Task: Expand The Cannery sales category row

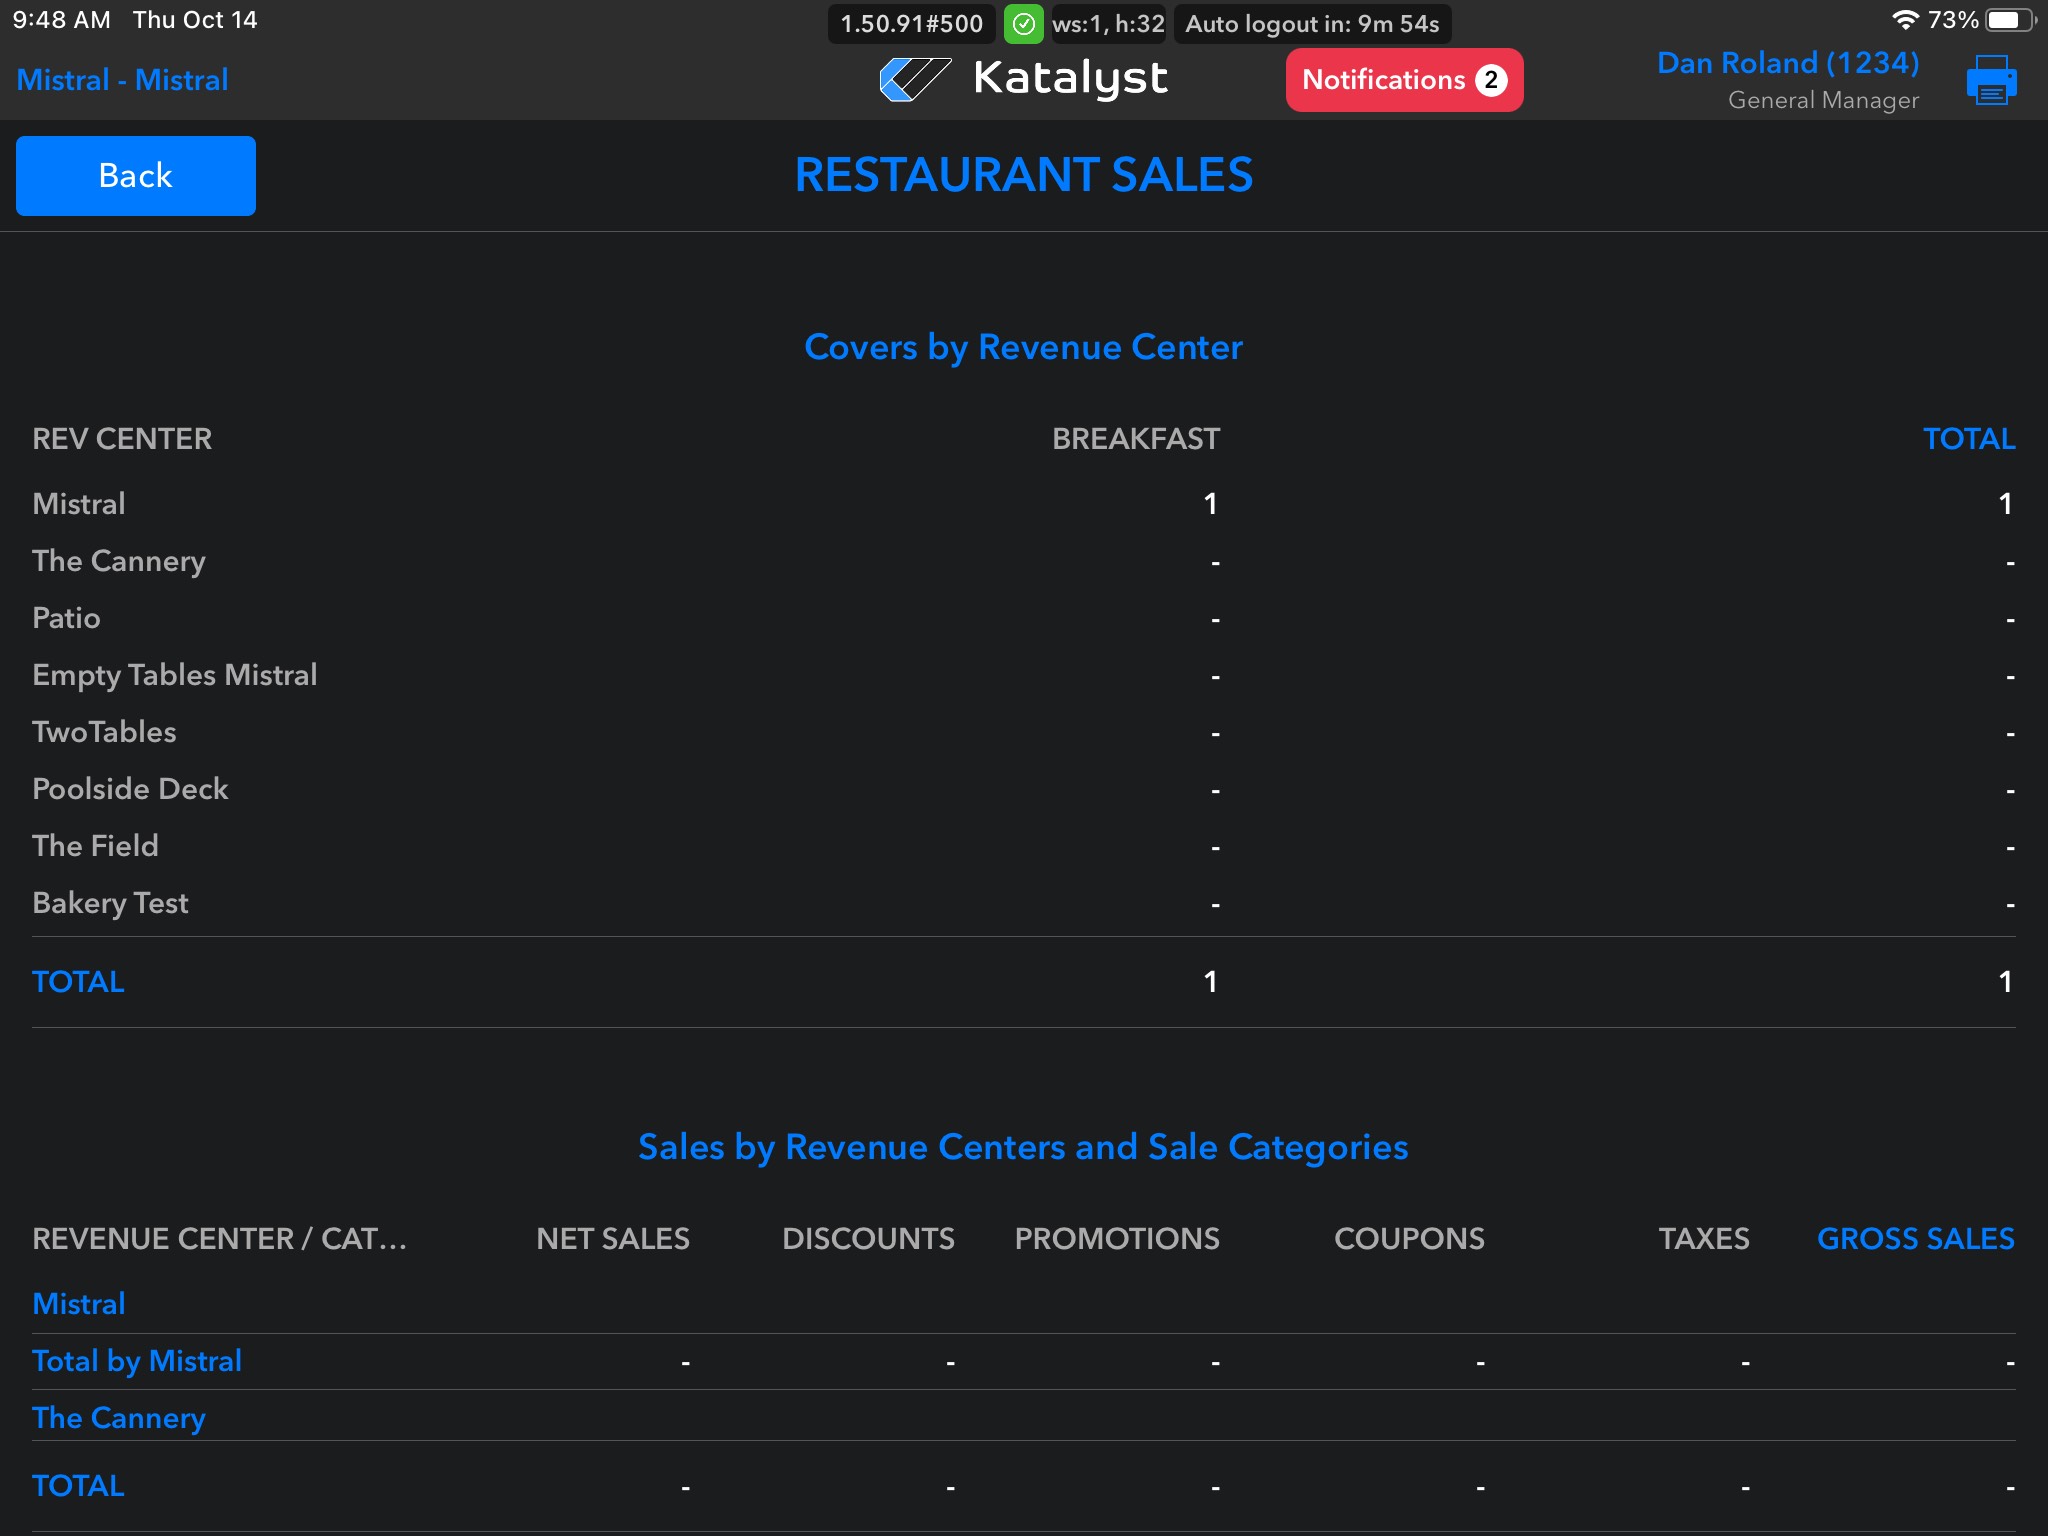Action: click(119, 1418)
